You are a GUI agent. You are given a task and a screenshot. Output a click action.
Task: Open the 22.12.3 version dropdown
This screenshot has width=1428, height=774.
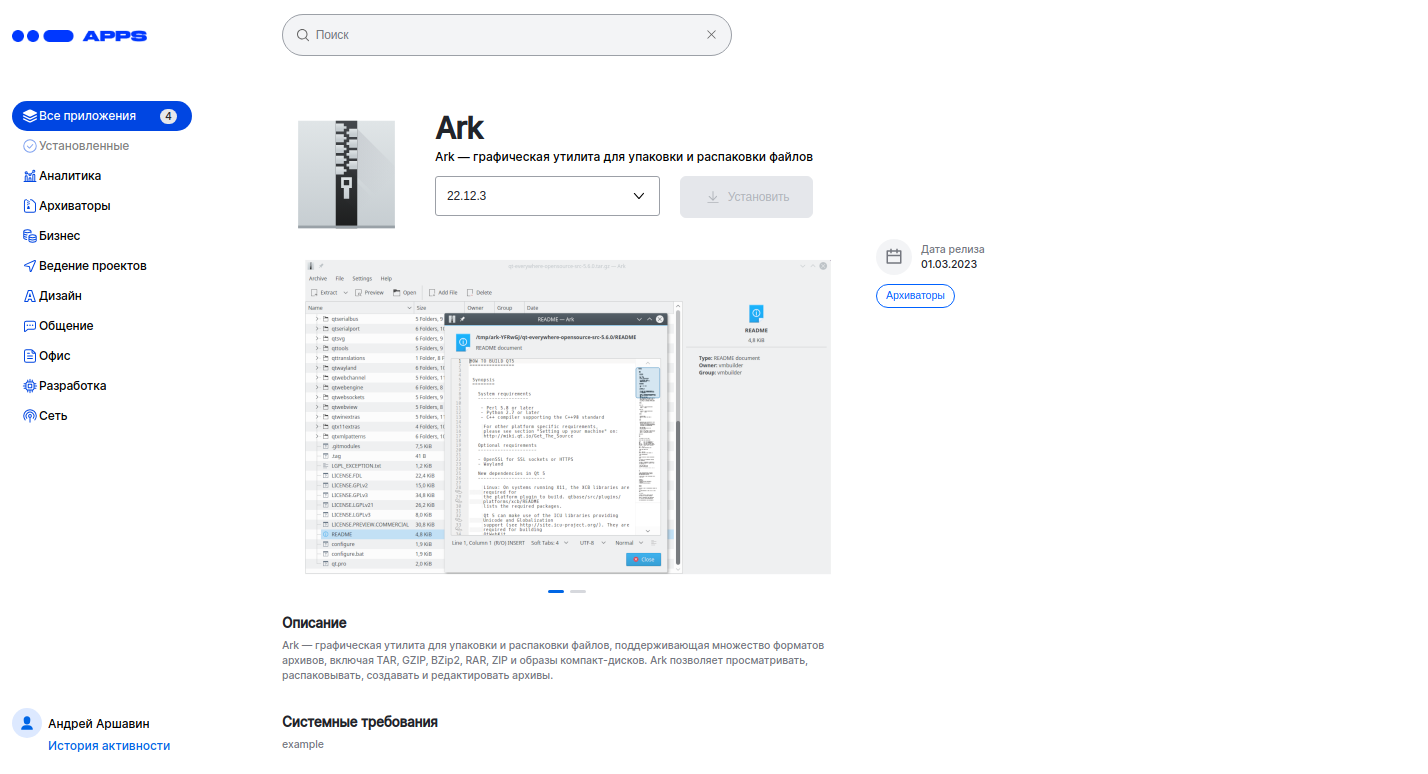547,196
